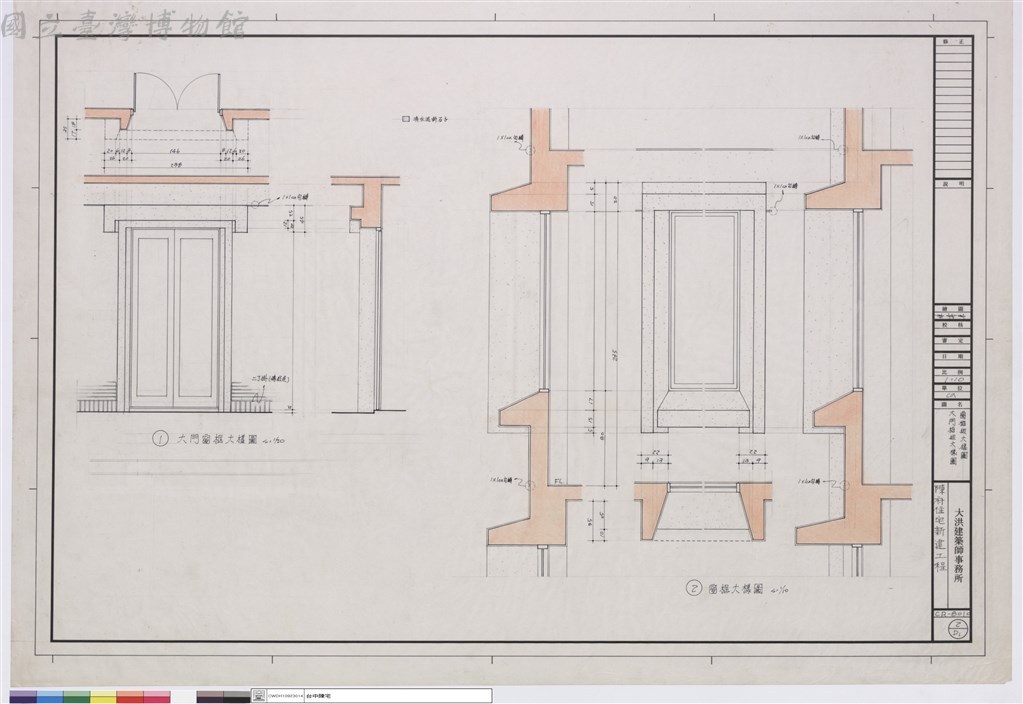The height and width of the screenshot is (704, 1023).
Task: Click the FL floor level mark
Action: point(558,481)
